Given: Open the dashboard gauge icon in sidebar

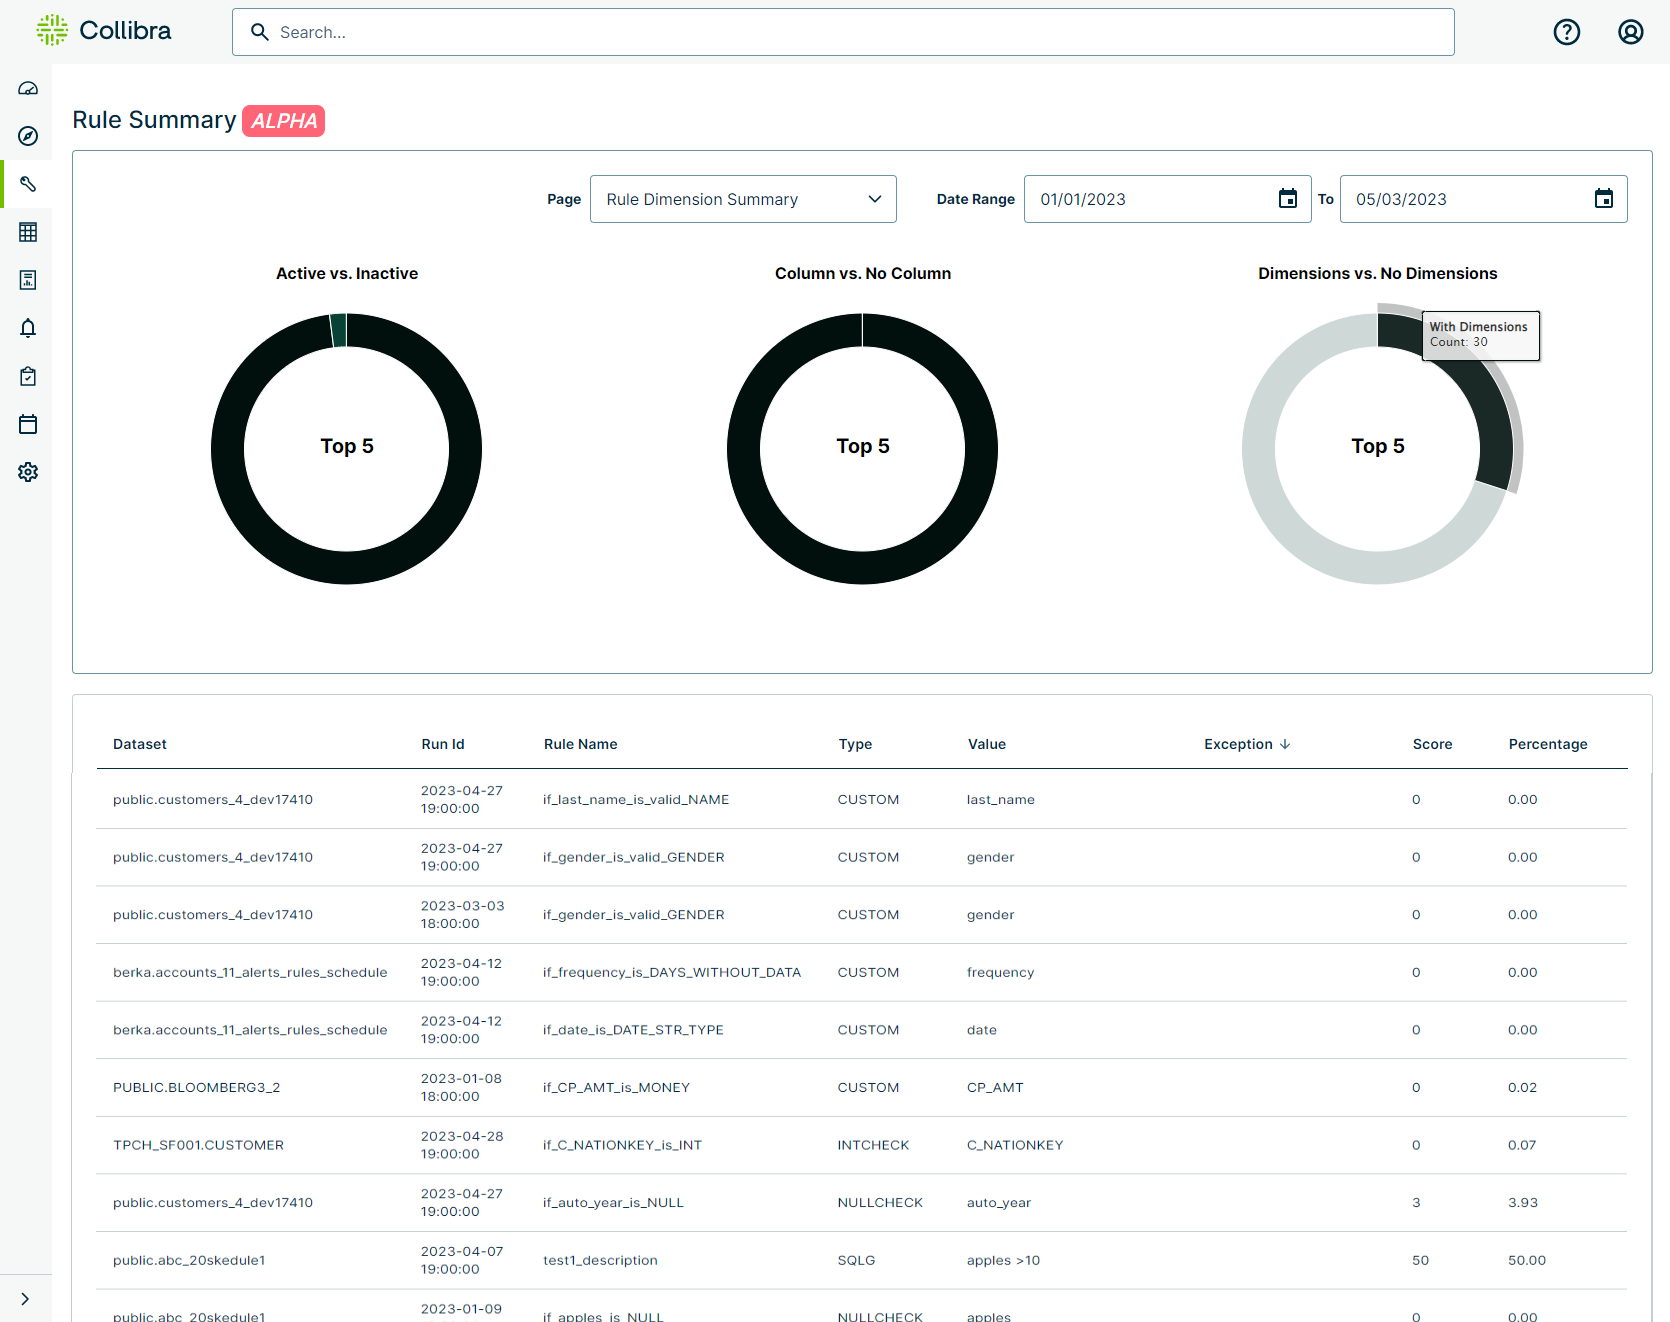Looking at the screenshot, I should 28,88.
